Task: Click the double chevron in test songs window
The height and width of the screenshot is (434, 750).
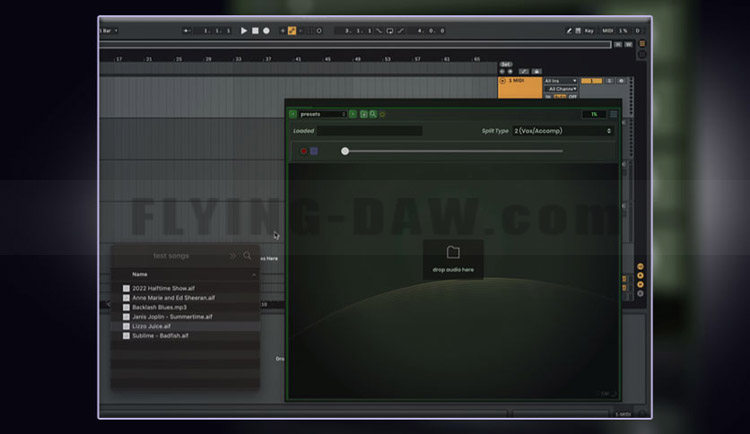Action: [x=232, y=256]
